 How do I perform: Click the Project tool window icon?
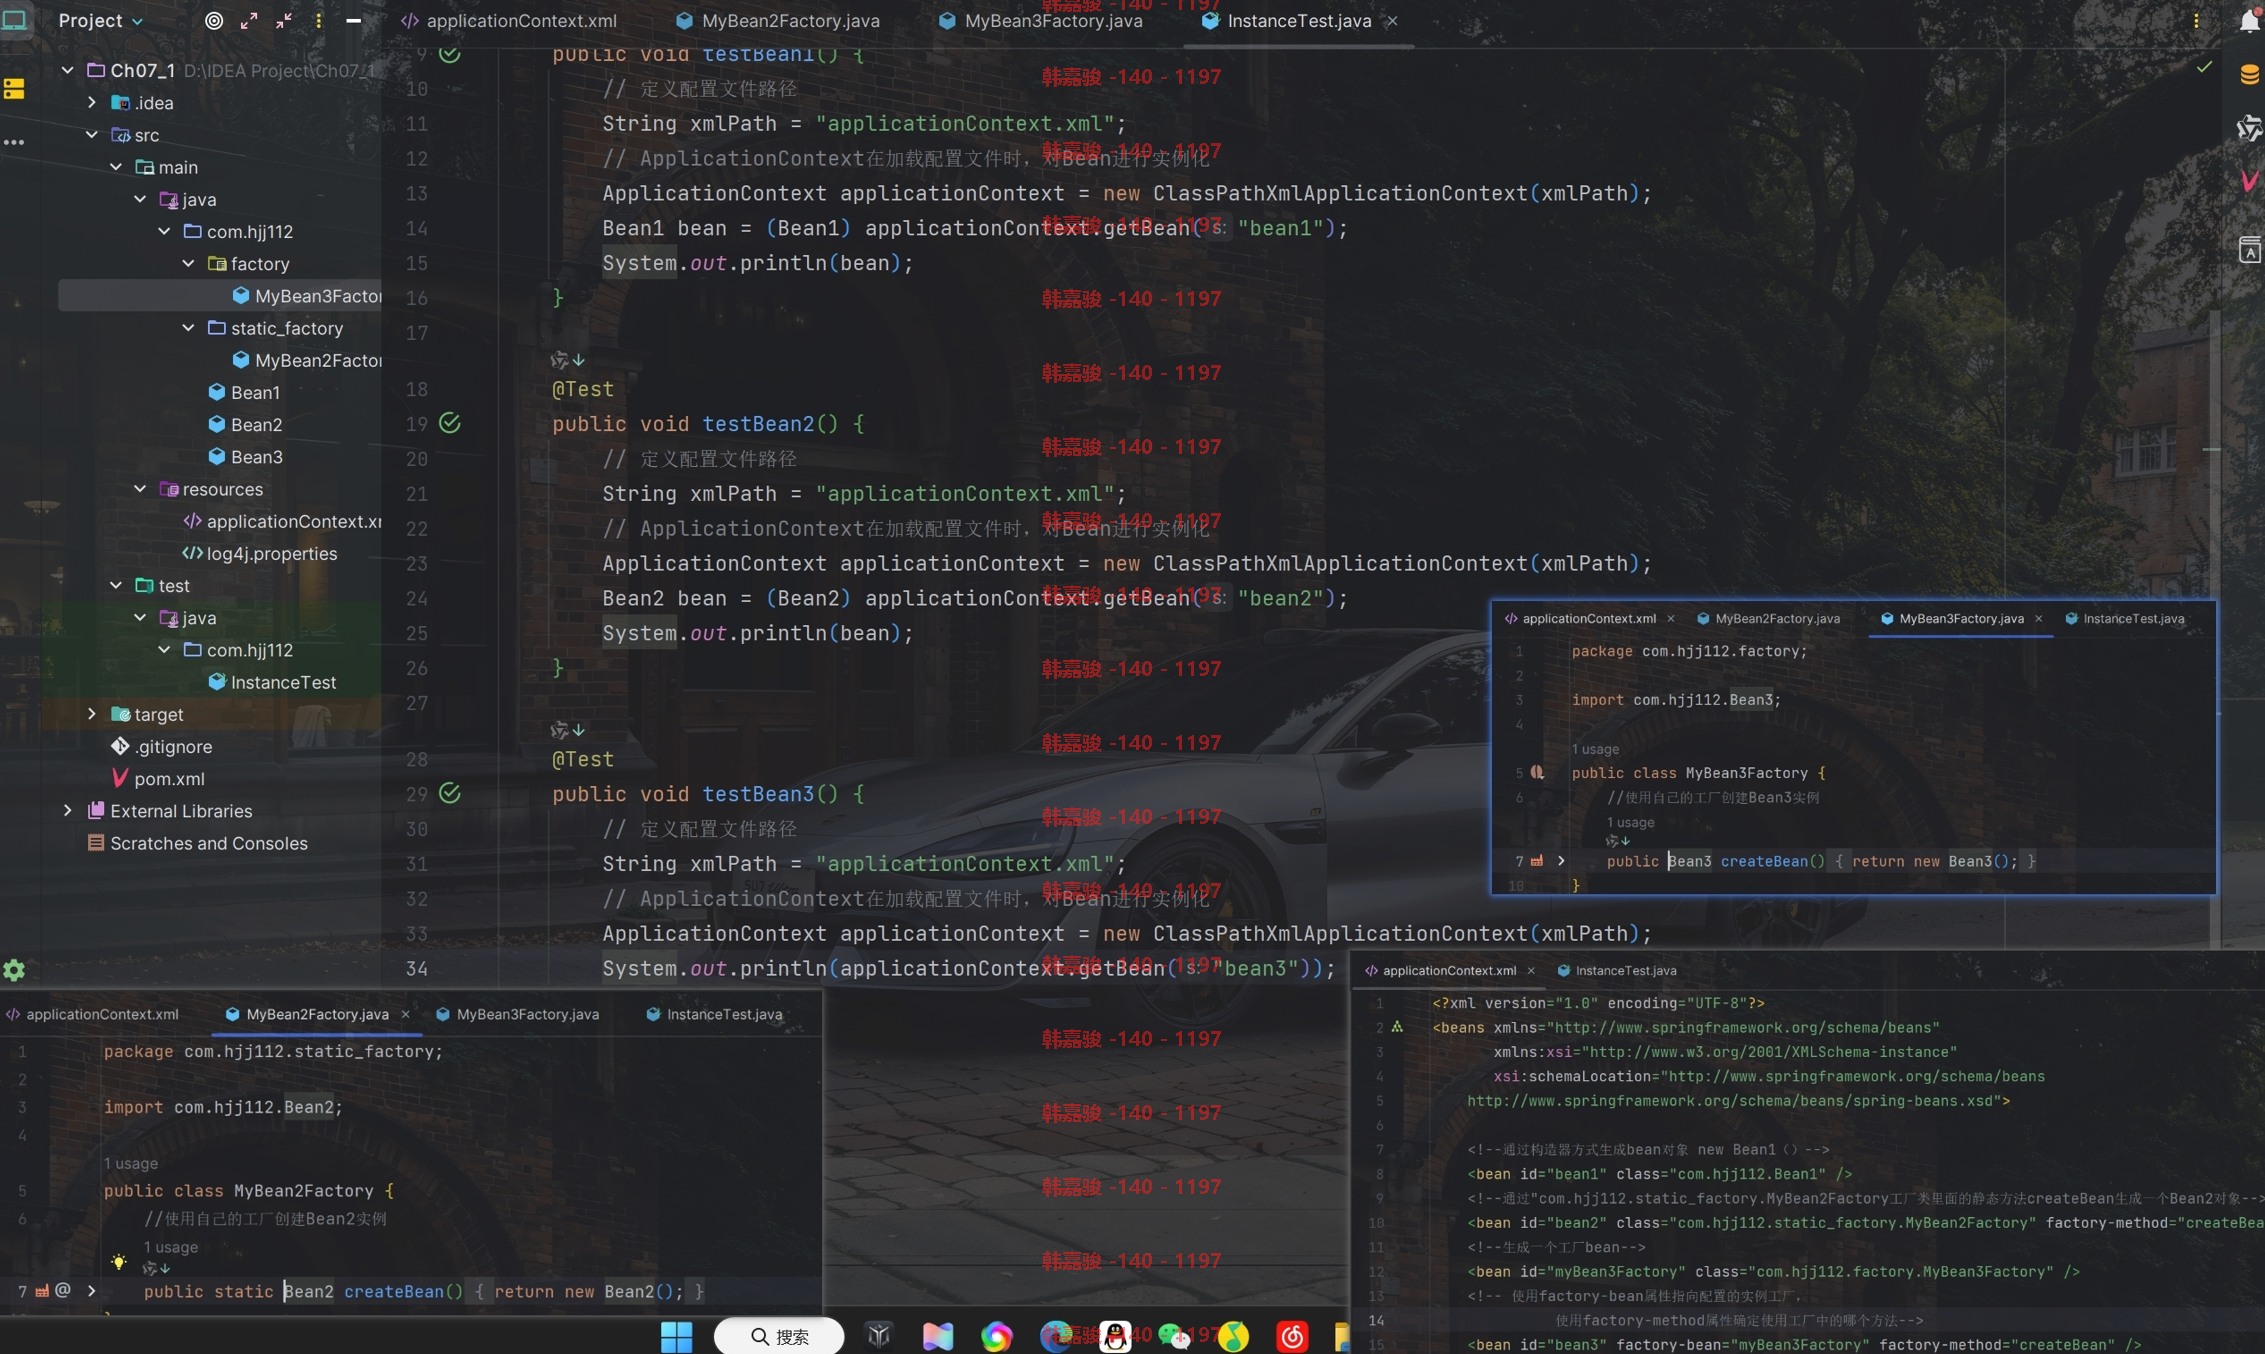pyautogui.click(x=15, y=20)
